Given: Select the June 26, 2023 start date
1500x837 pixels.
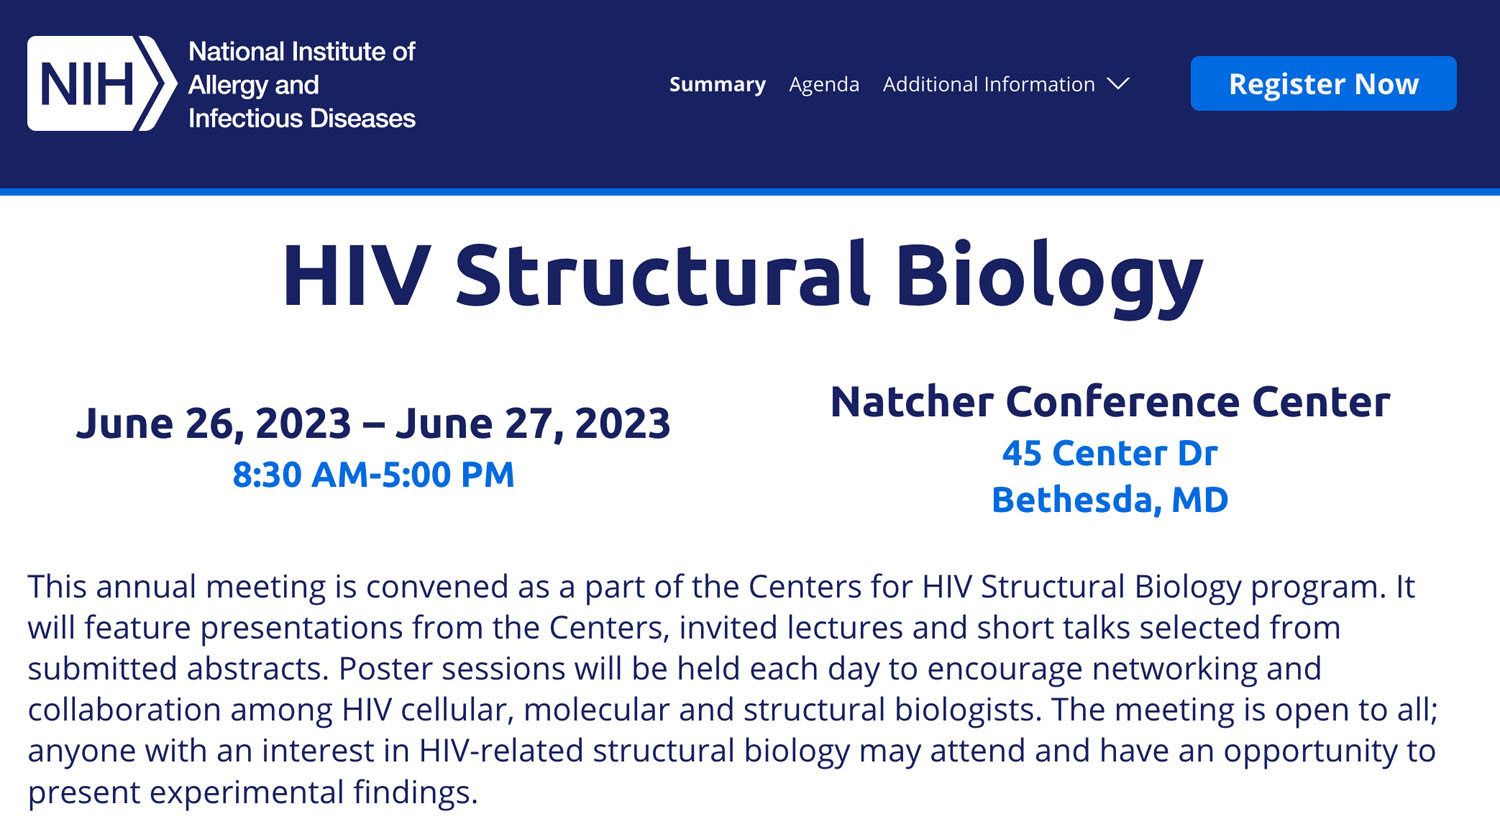Looking at the screenshot, I should [213, 424].
